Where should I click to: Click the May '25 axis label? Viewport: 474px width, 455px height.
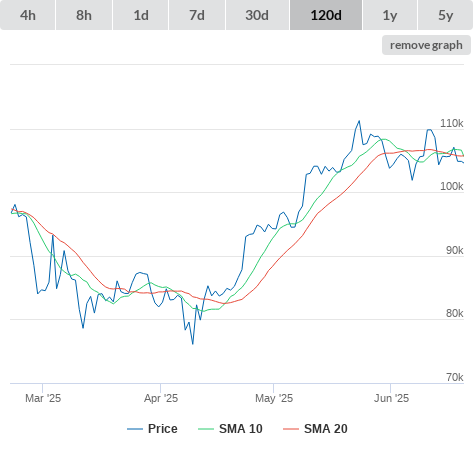click(274, 398)
